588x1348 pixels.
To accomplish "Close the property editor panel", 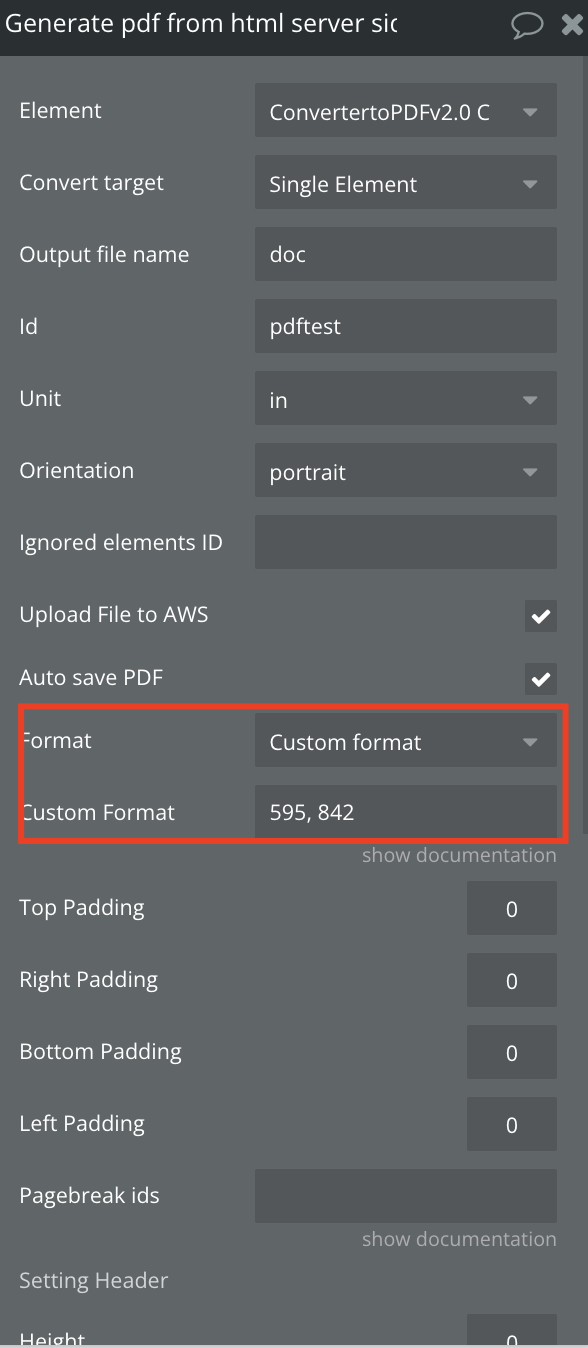I will coord(571,26).
